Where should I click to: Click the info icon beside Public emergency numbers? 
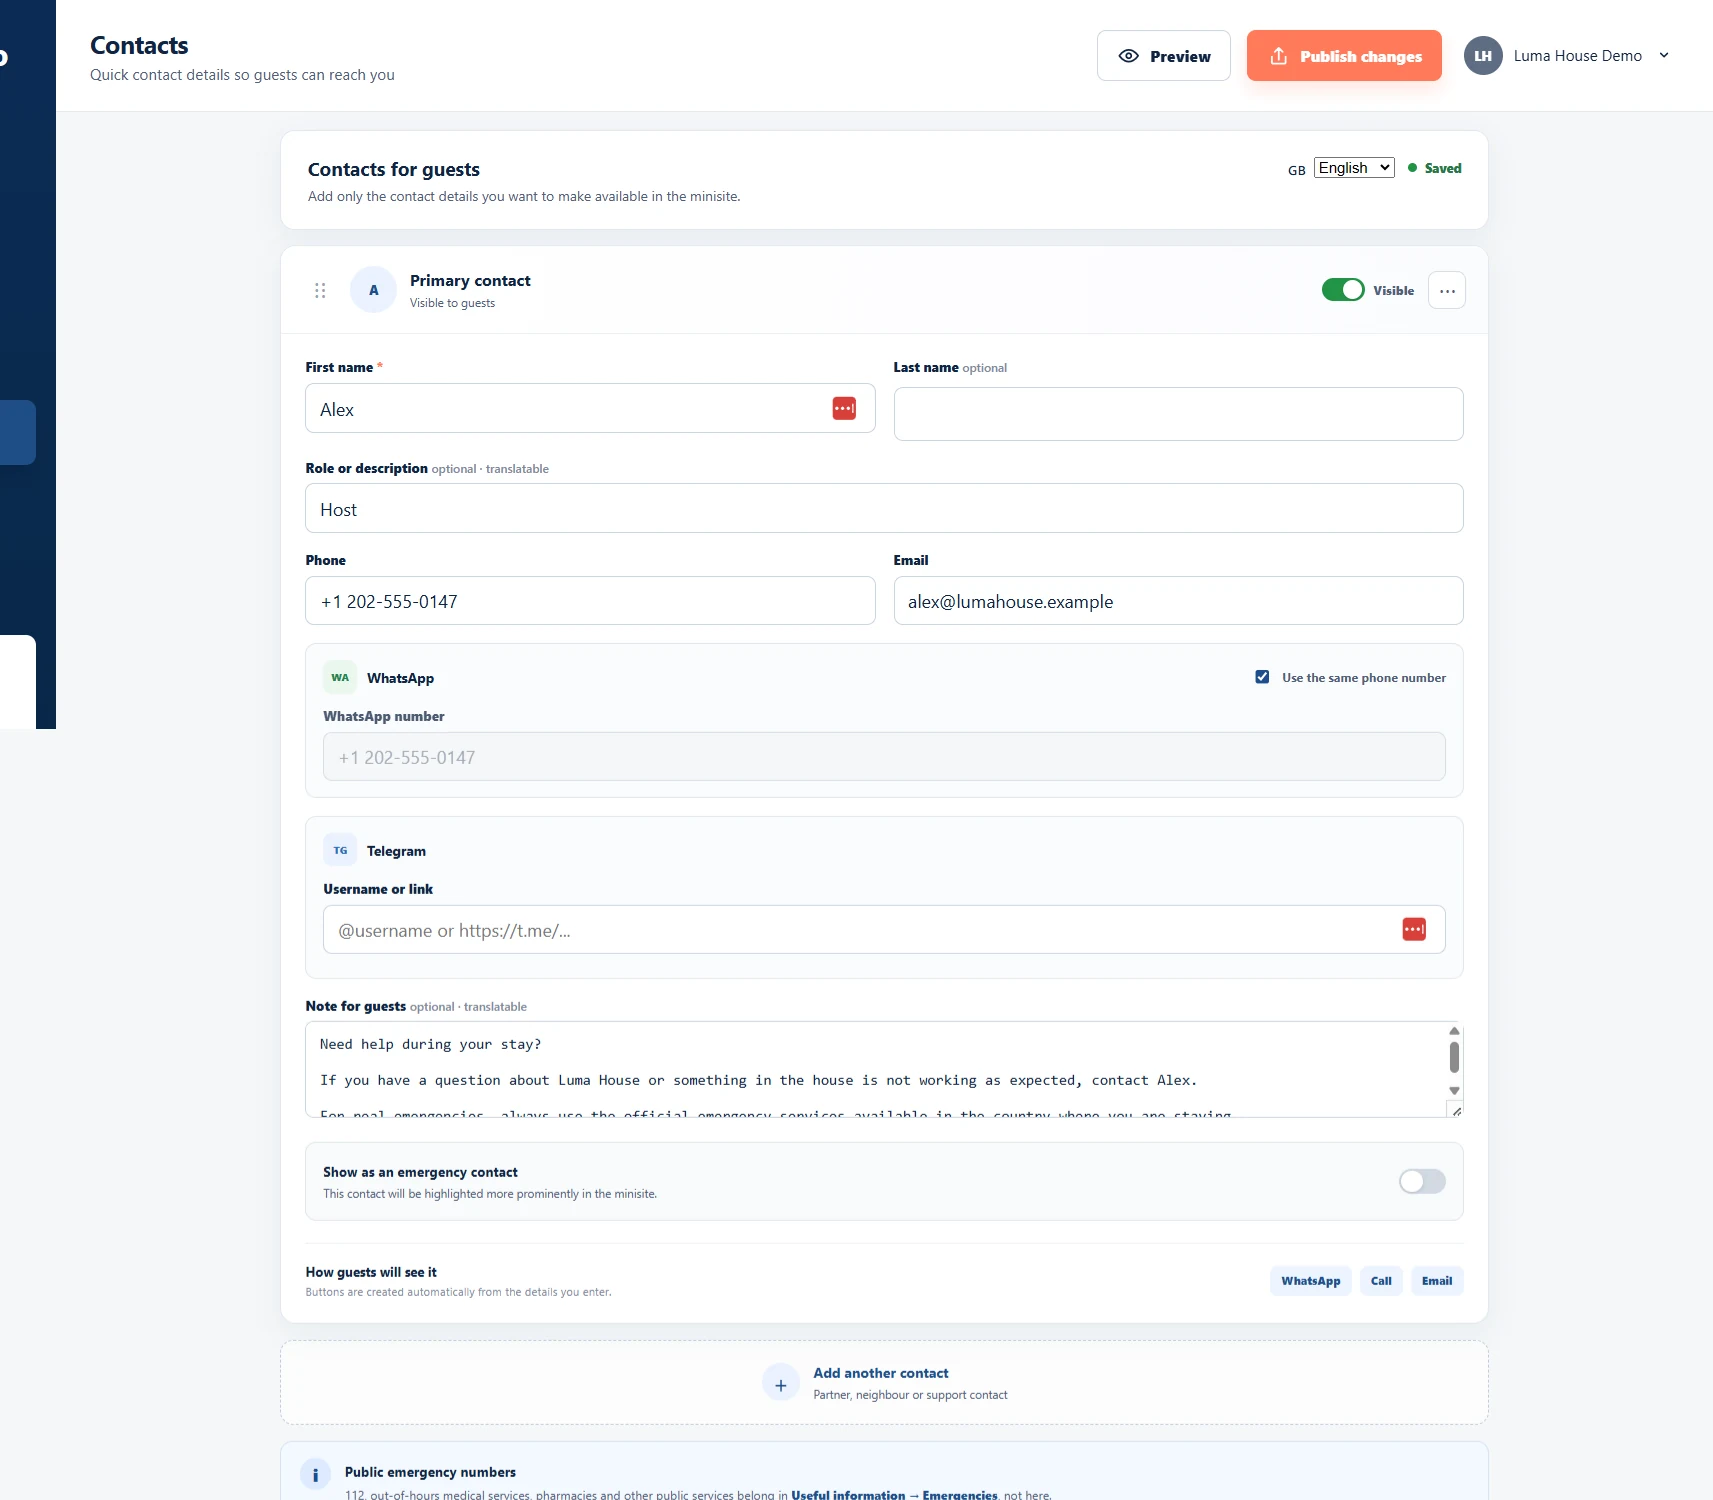coord(316,1475)
